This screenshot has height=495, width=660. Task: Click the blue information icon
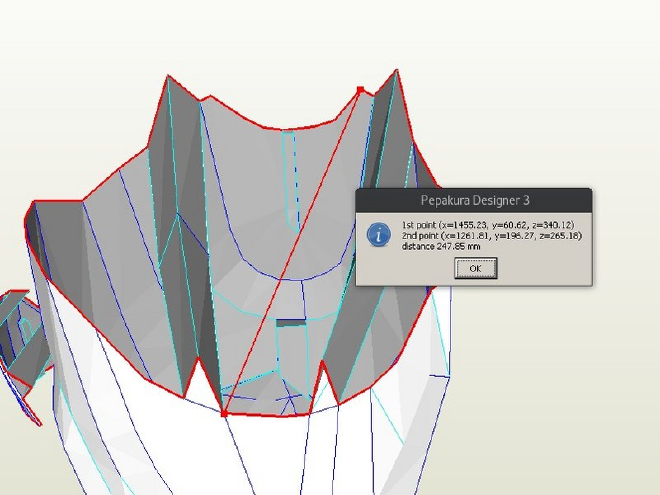(379, 234)
